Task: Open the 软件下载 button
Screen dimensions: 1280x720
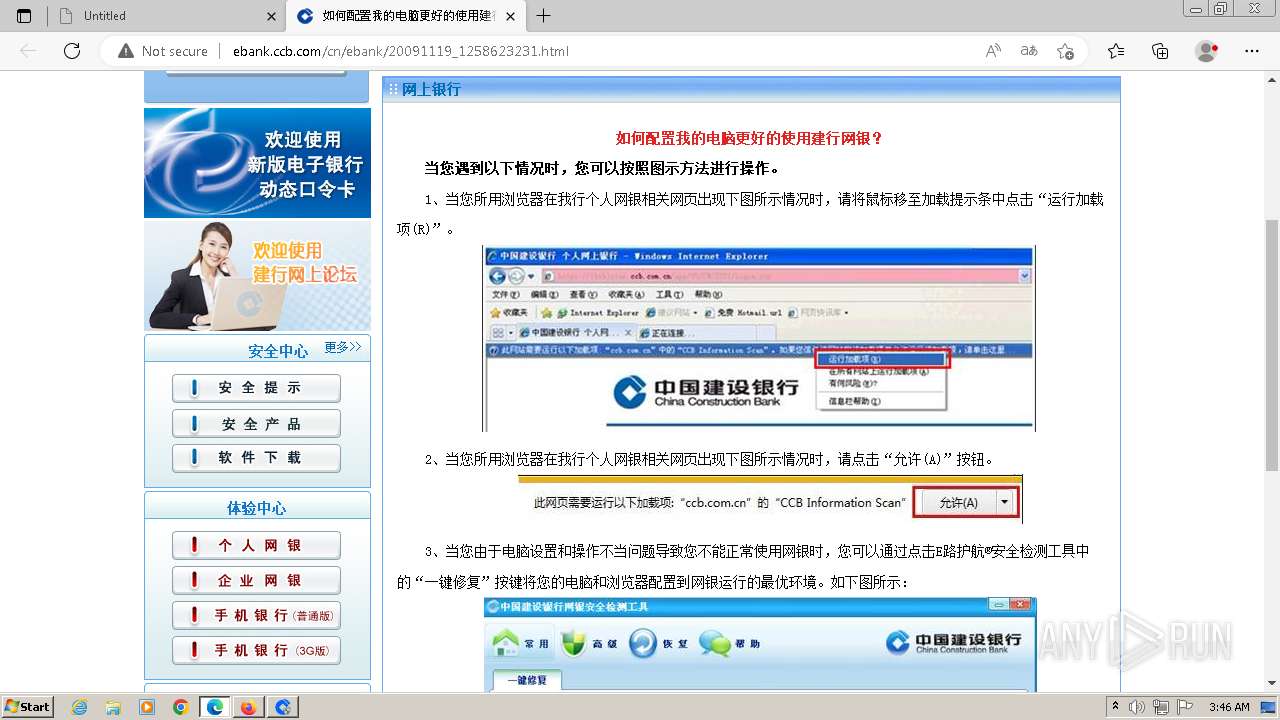Action: pos(256,458)
